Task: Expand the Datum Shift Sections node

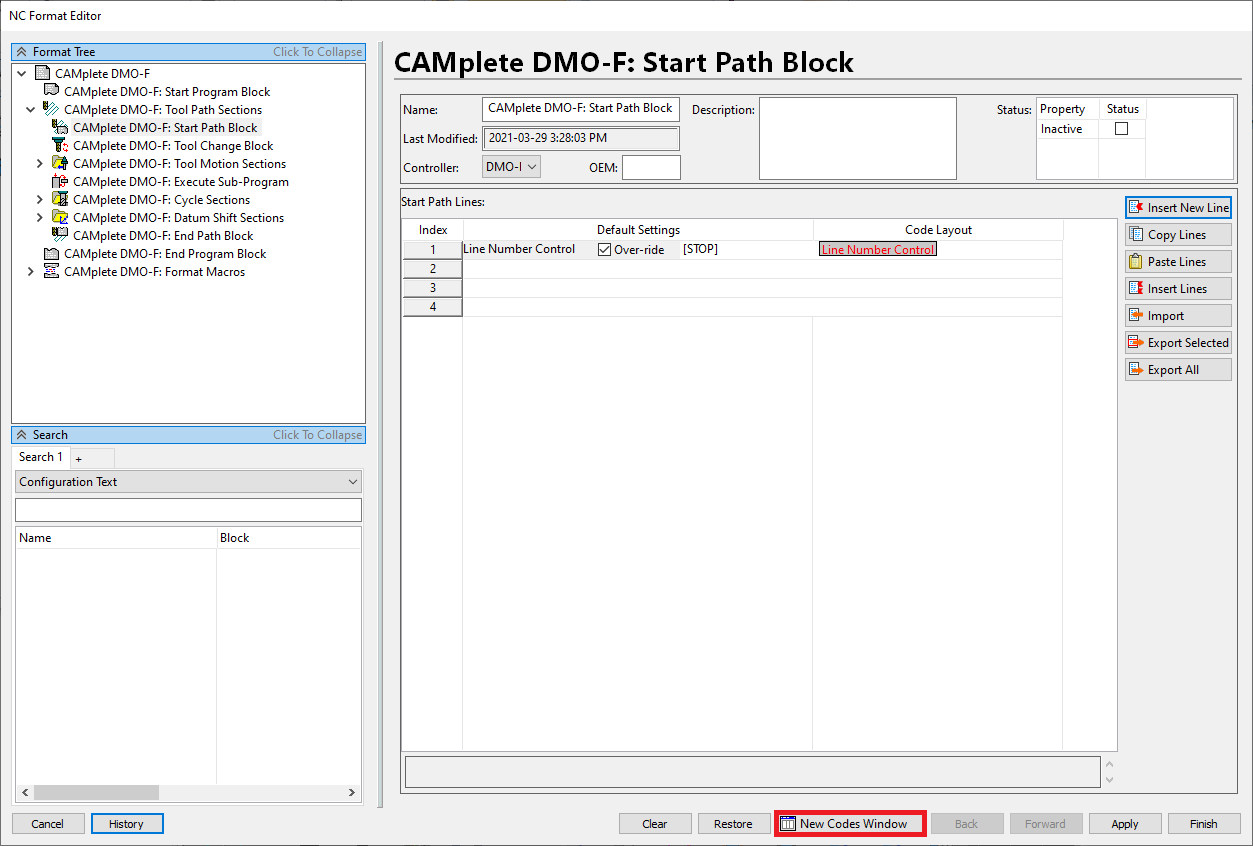Action: tap(40, 218)
